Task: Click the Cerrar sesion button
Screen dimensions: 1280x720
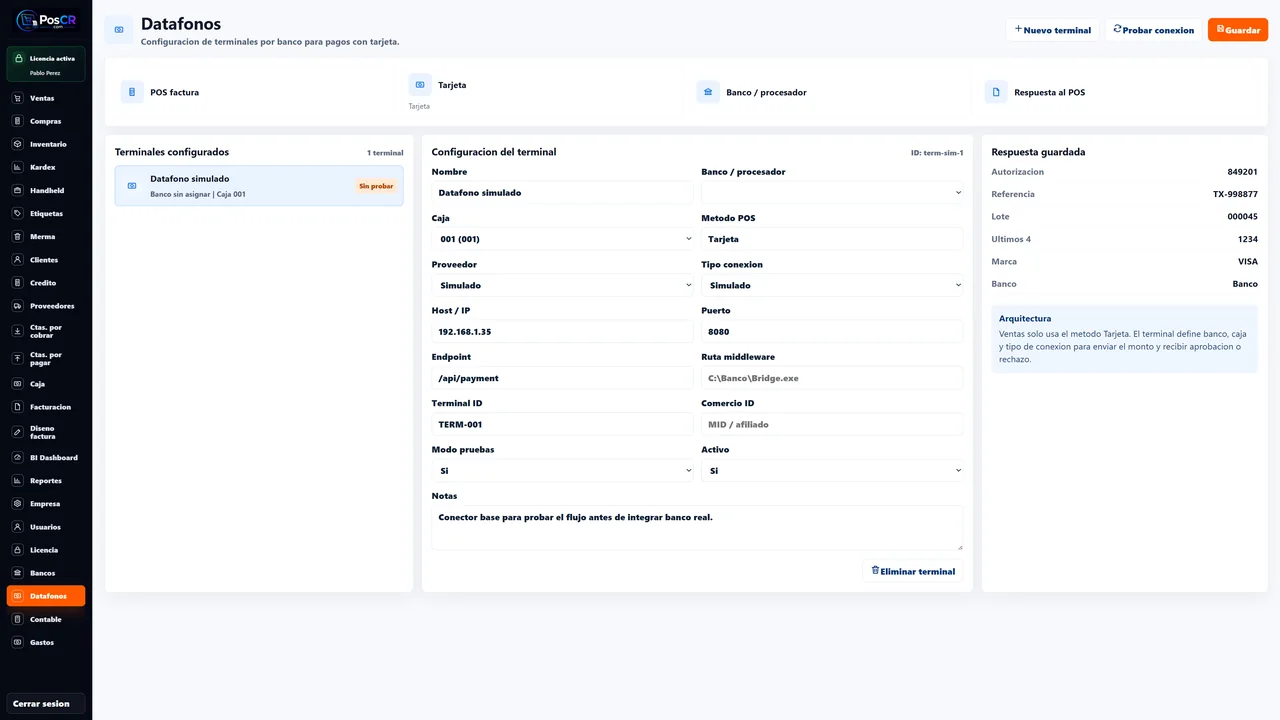Action: [46, 703]
